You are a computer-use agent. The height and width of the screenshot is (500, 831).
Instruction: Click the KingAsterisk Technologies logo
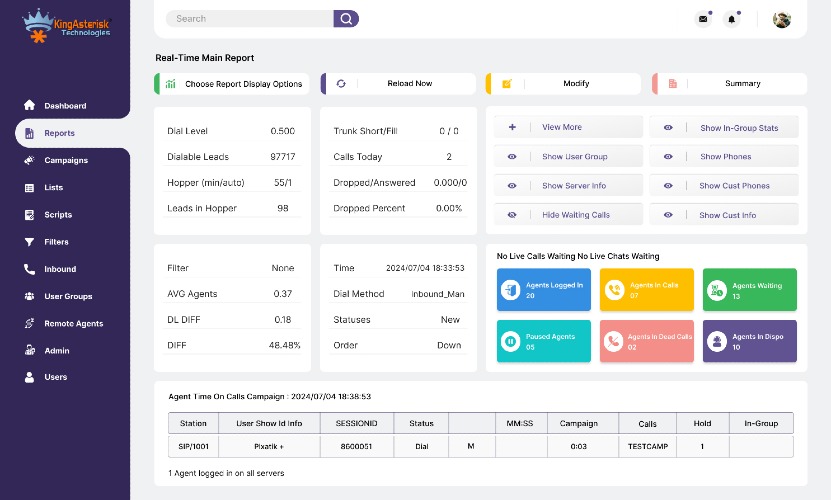click(66, 23)
